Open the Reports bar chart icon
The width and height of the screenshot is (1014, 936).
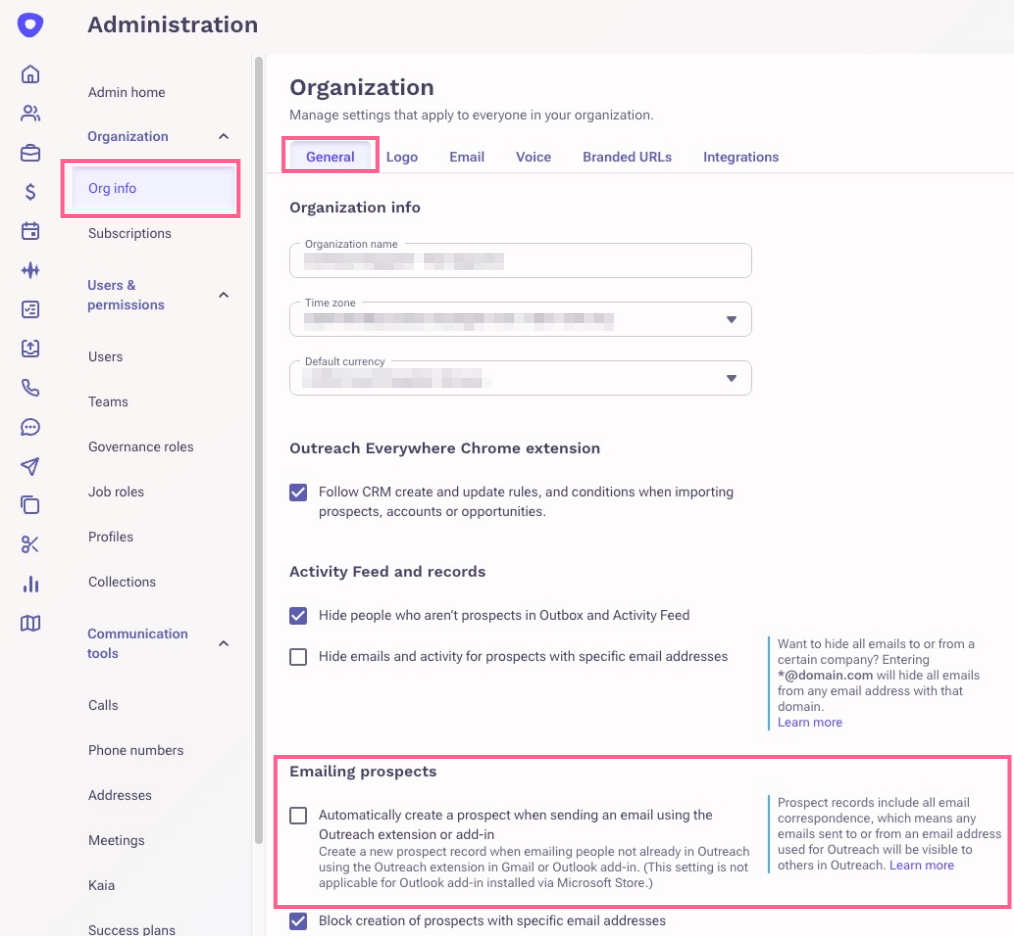[x=30, y=584]
